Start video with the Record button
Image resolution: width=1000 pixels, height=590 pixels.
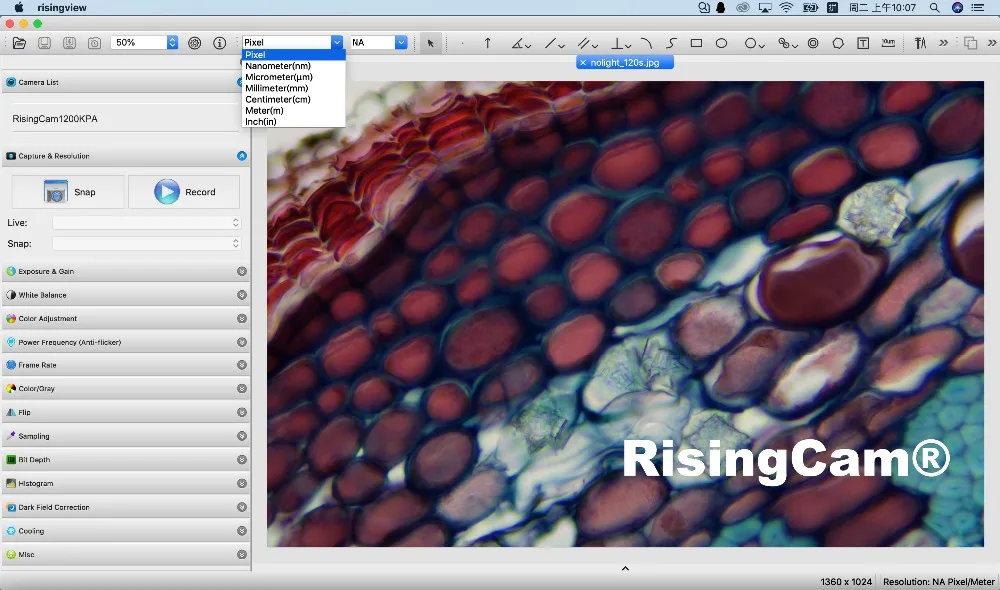(184, 192)
